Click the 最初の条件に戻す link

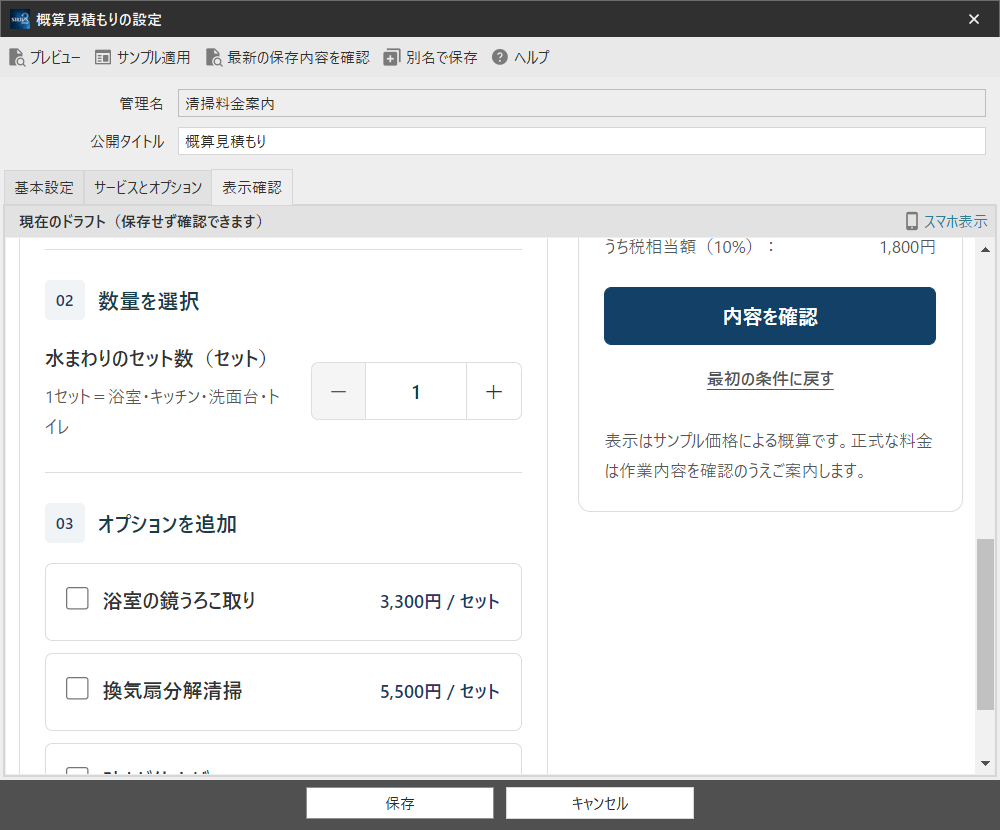click(x=770, y=379)
